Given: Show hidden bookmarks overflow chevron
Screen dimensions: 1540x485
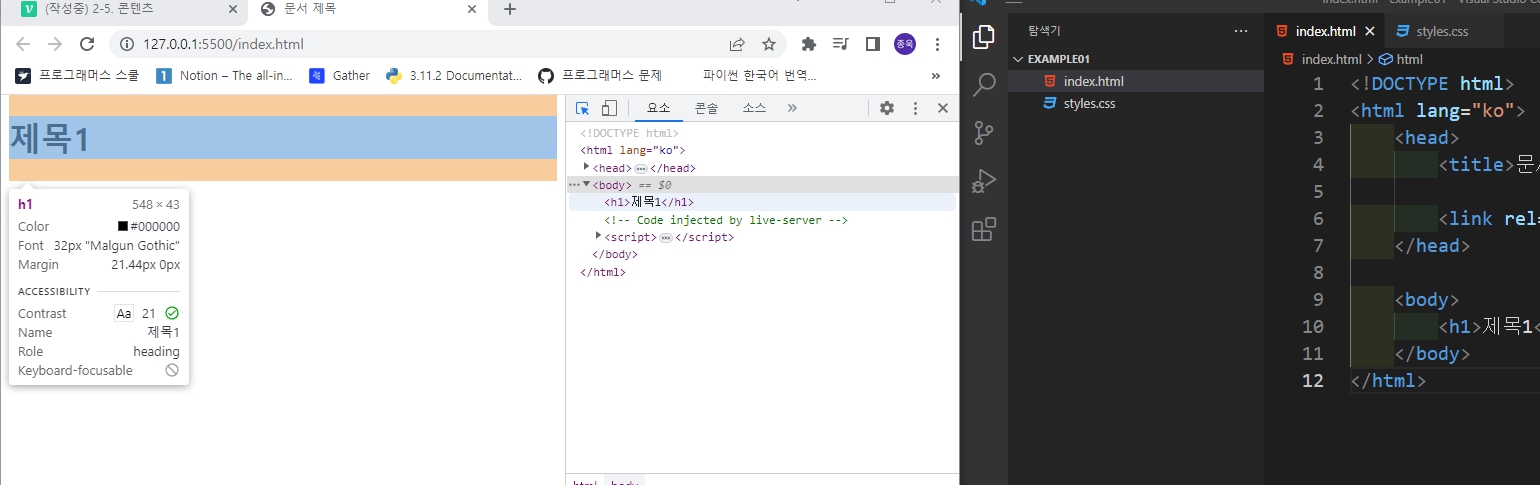Looking at the screenshot, I should pos(936,75).
